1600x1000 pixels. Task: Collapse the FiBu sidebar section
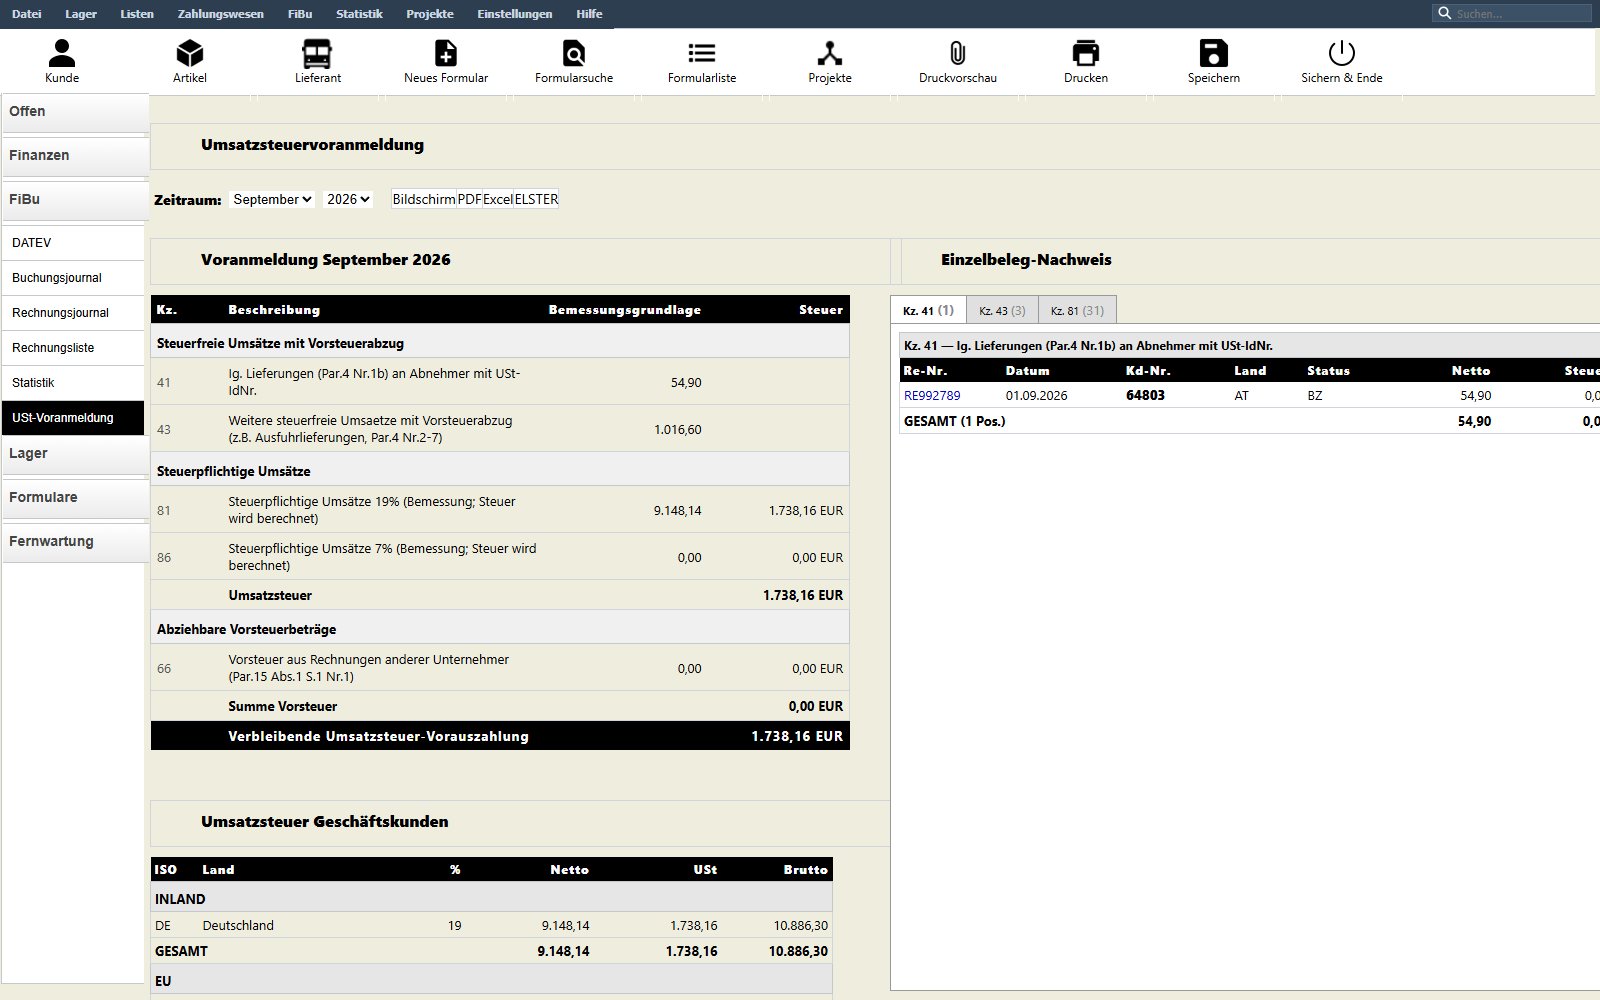pos(75,200)
